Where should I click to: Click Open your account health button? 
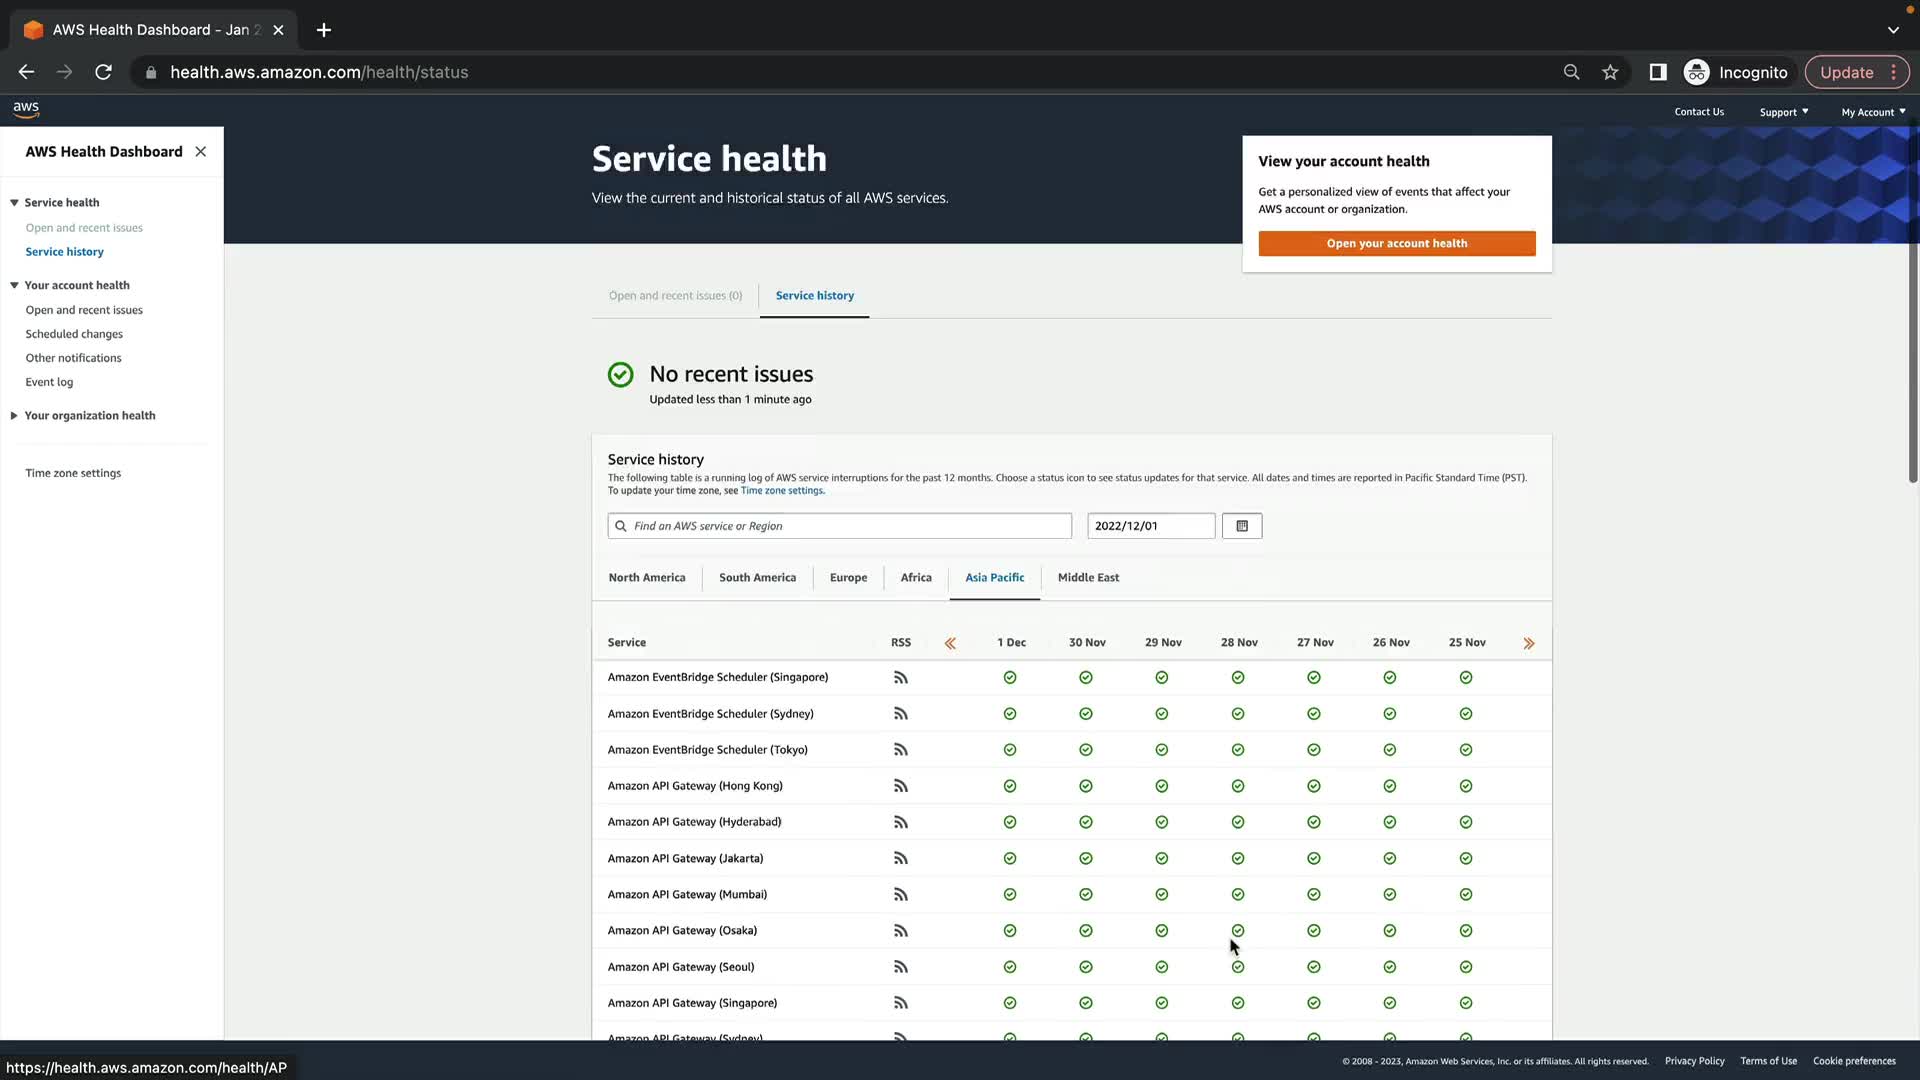click(1396, 244)
